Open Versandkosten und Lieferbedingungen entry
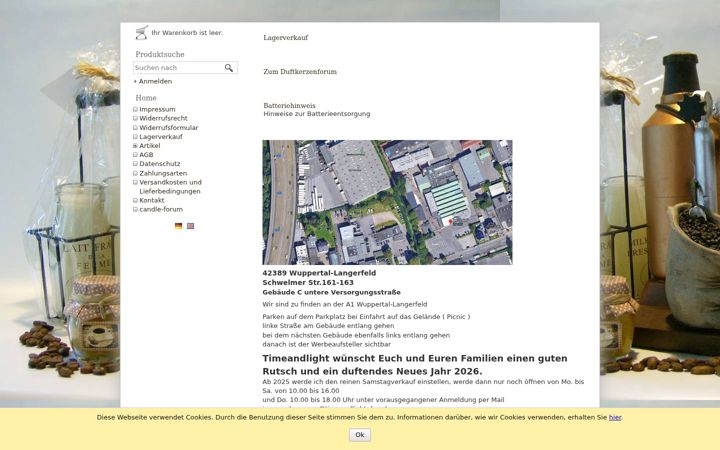 [170, 187]
